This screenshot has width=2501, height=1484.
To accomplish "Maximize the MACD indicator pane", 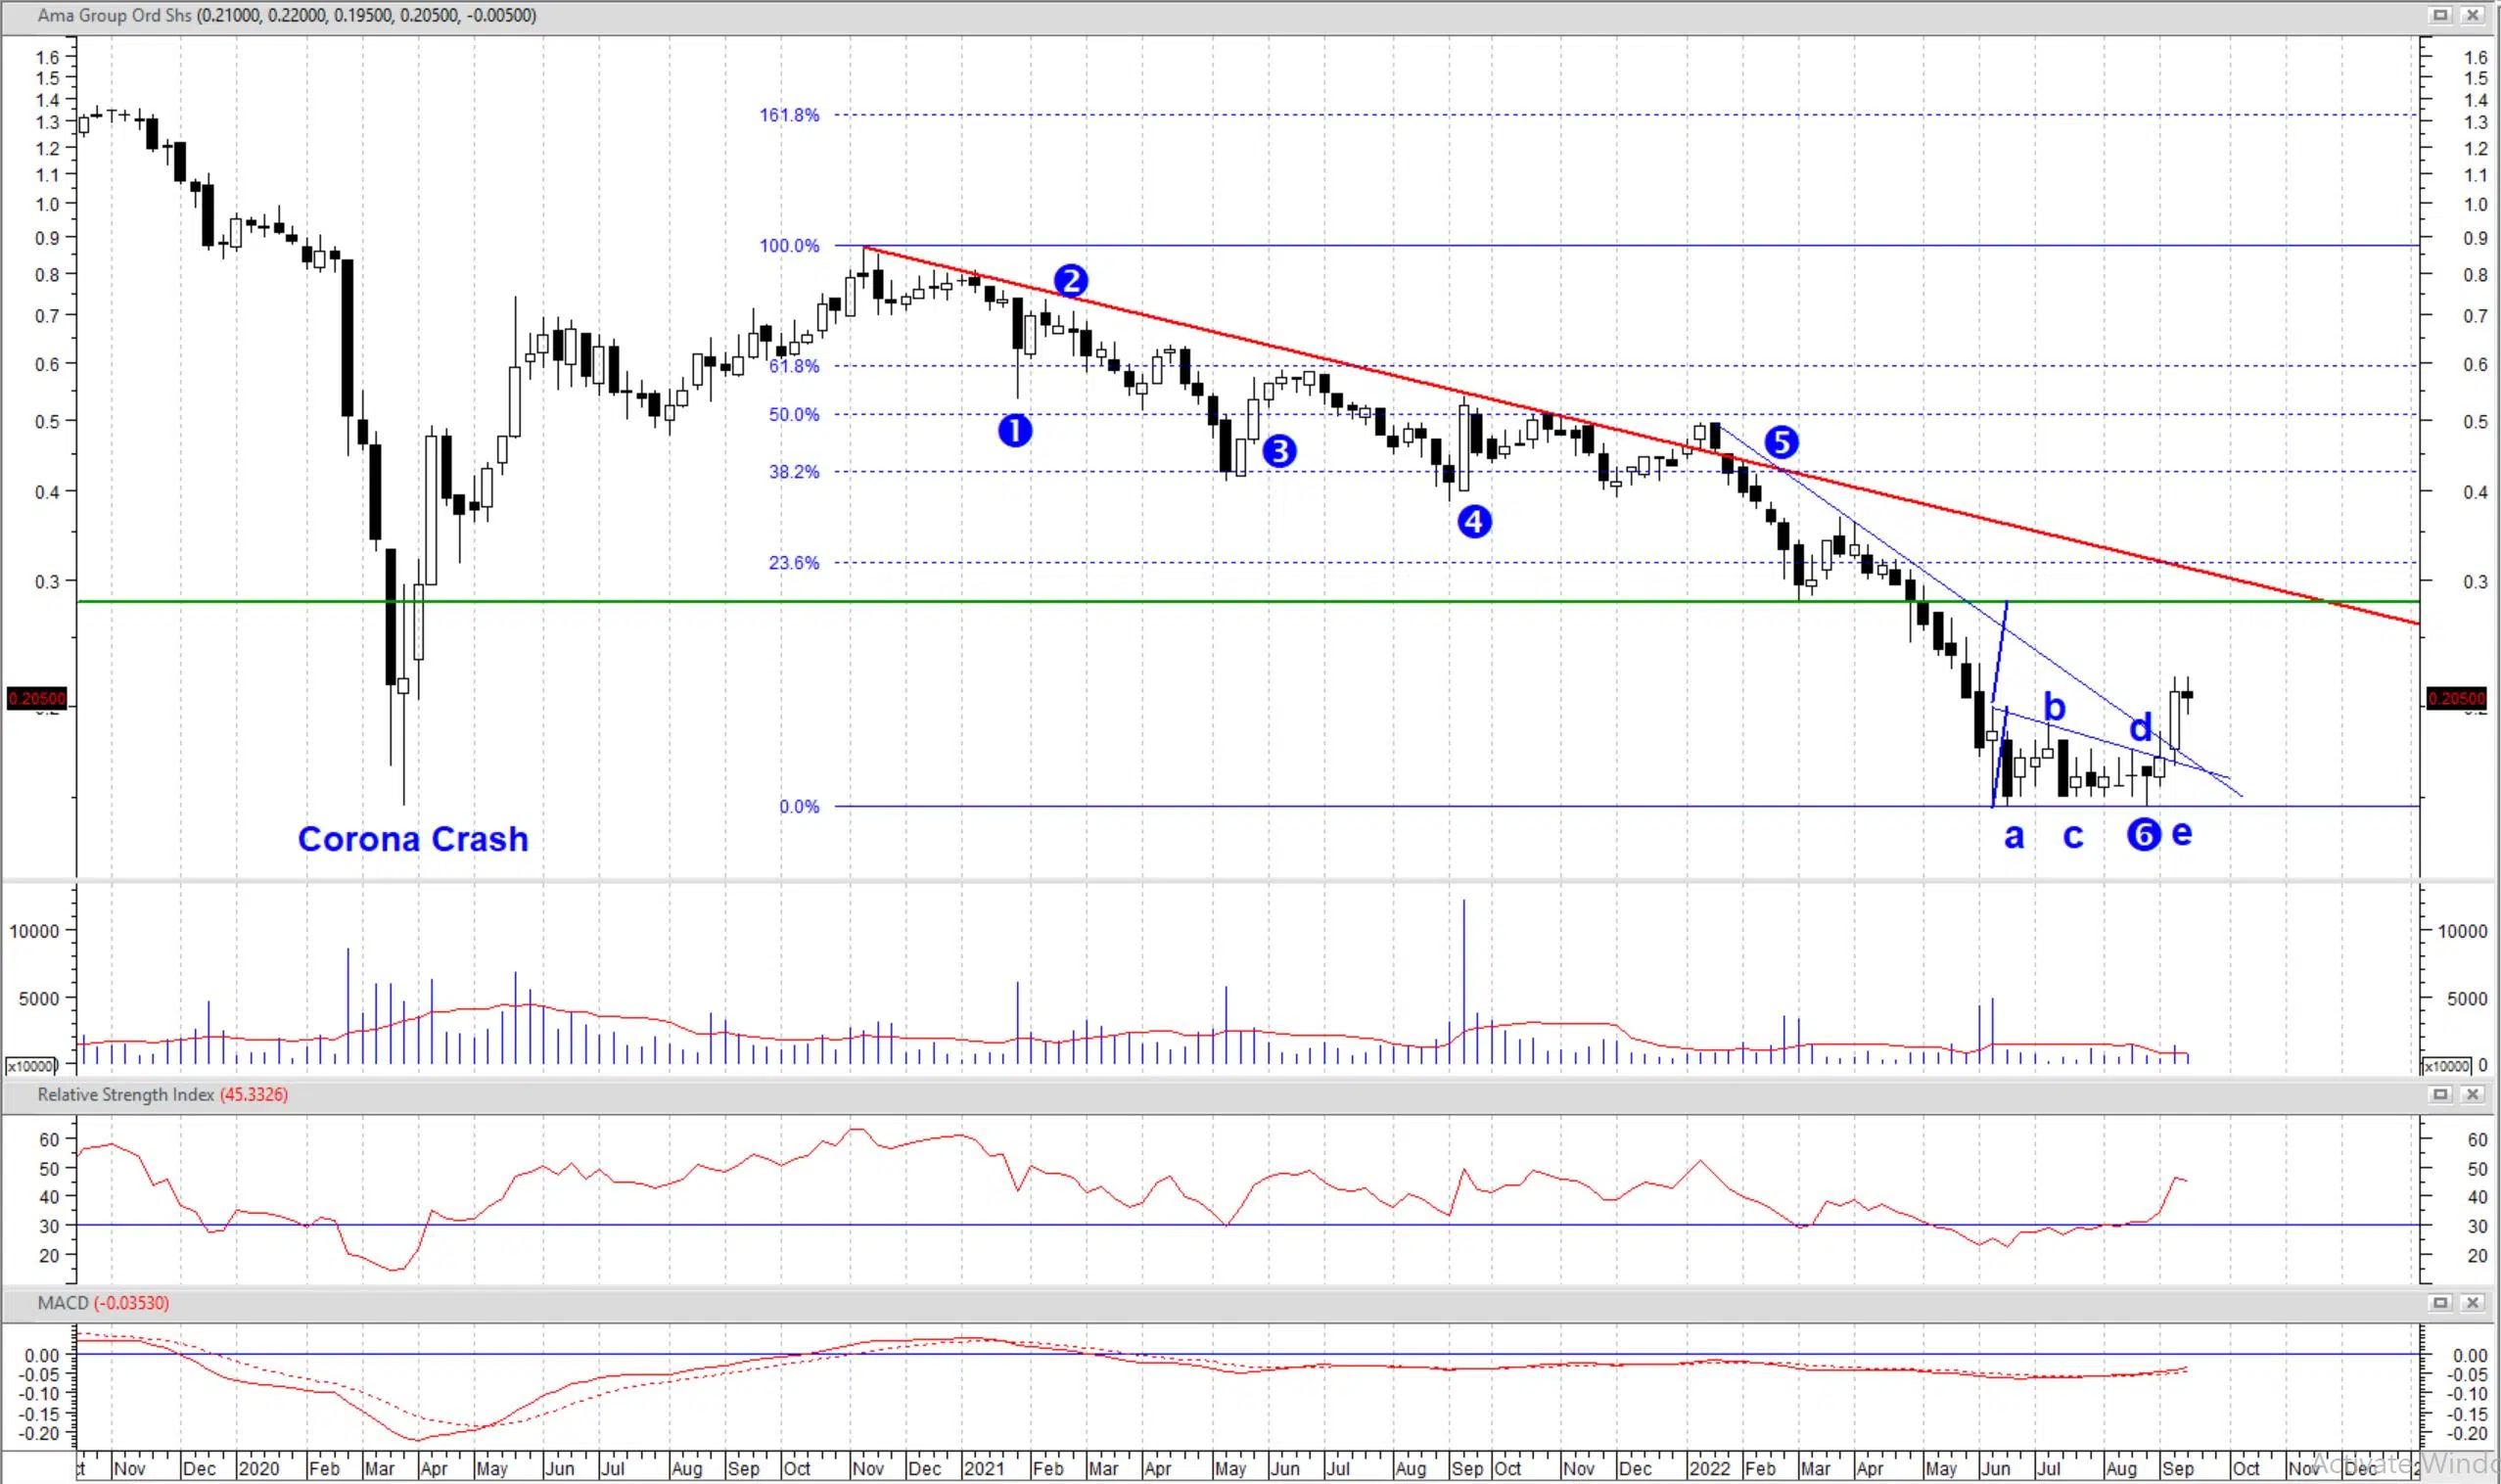I will [2440, 1303].
